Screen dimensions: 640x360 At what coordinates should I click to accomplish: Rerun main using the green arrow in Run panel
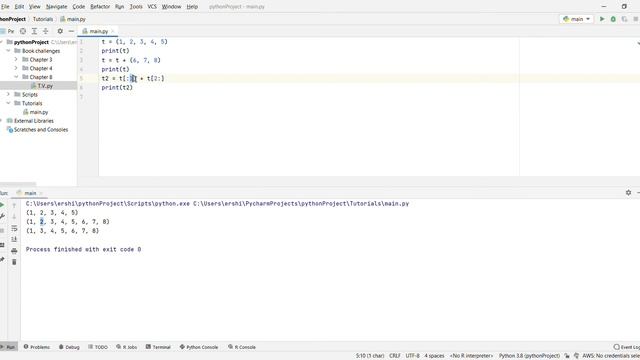[x=2, y=205]
